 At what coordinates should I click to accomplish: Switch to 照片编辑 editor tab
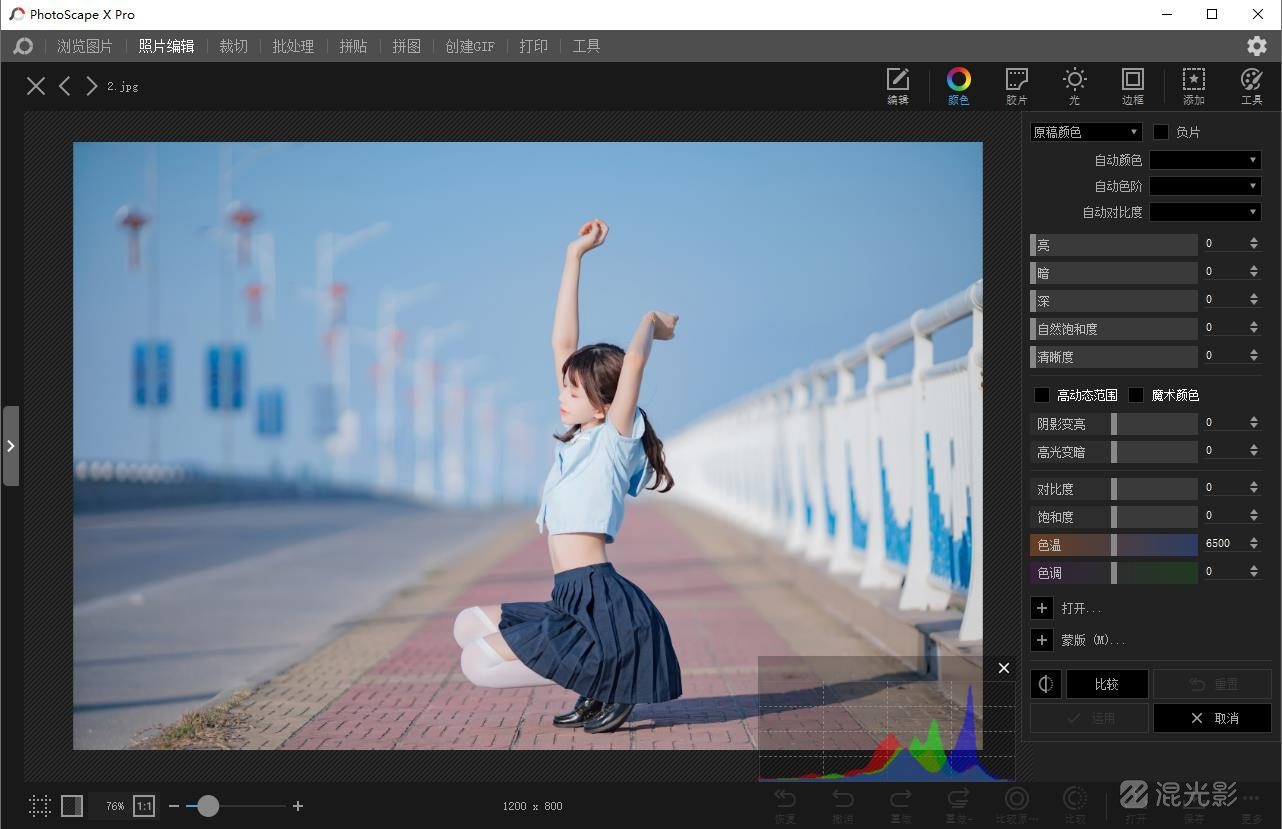pyautogui.click(x=166, y=46)
